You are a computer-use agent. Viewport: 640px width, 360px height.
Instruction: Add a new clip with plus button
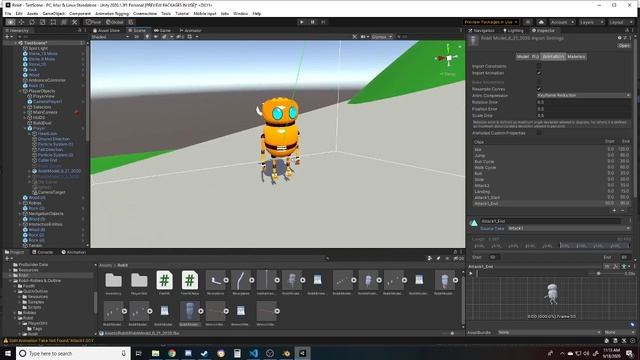(x=614, y=211)
